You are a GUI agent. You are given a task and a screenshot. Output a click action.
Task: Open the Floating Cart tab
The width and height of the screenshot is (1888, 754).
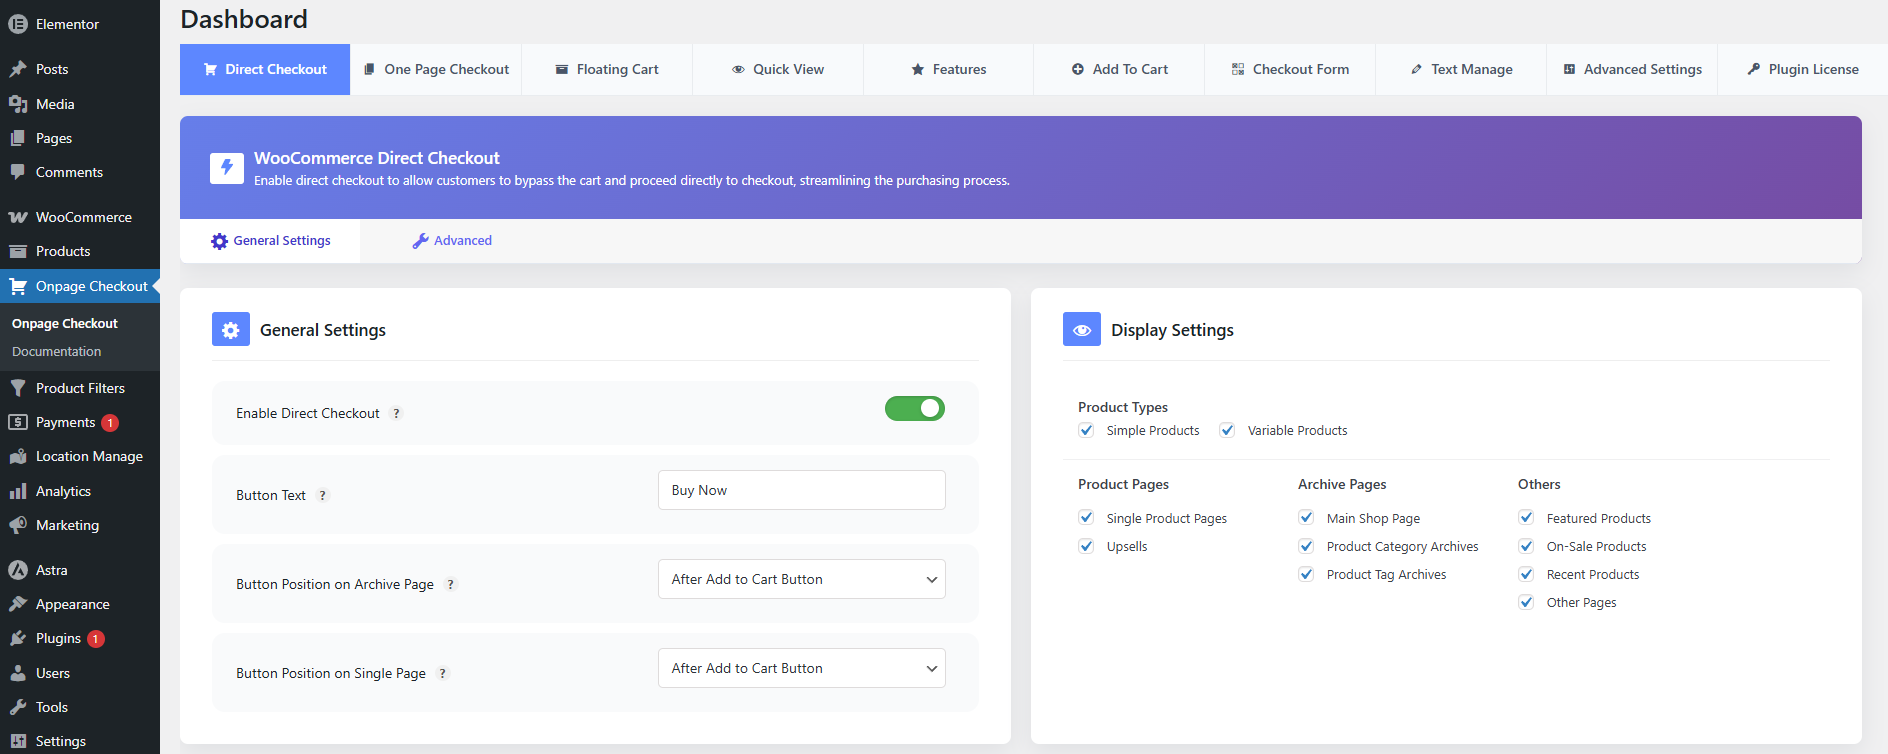coord(607,69)
